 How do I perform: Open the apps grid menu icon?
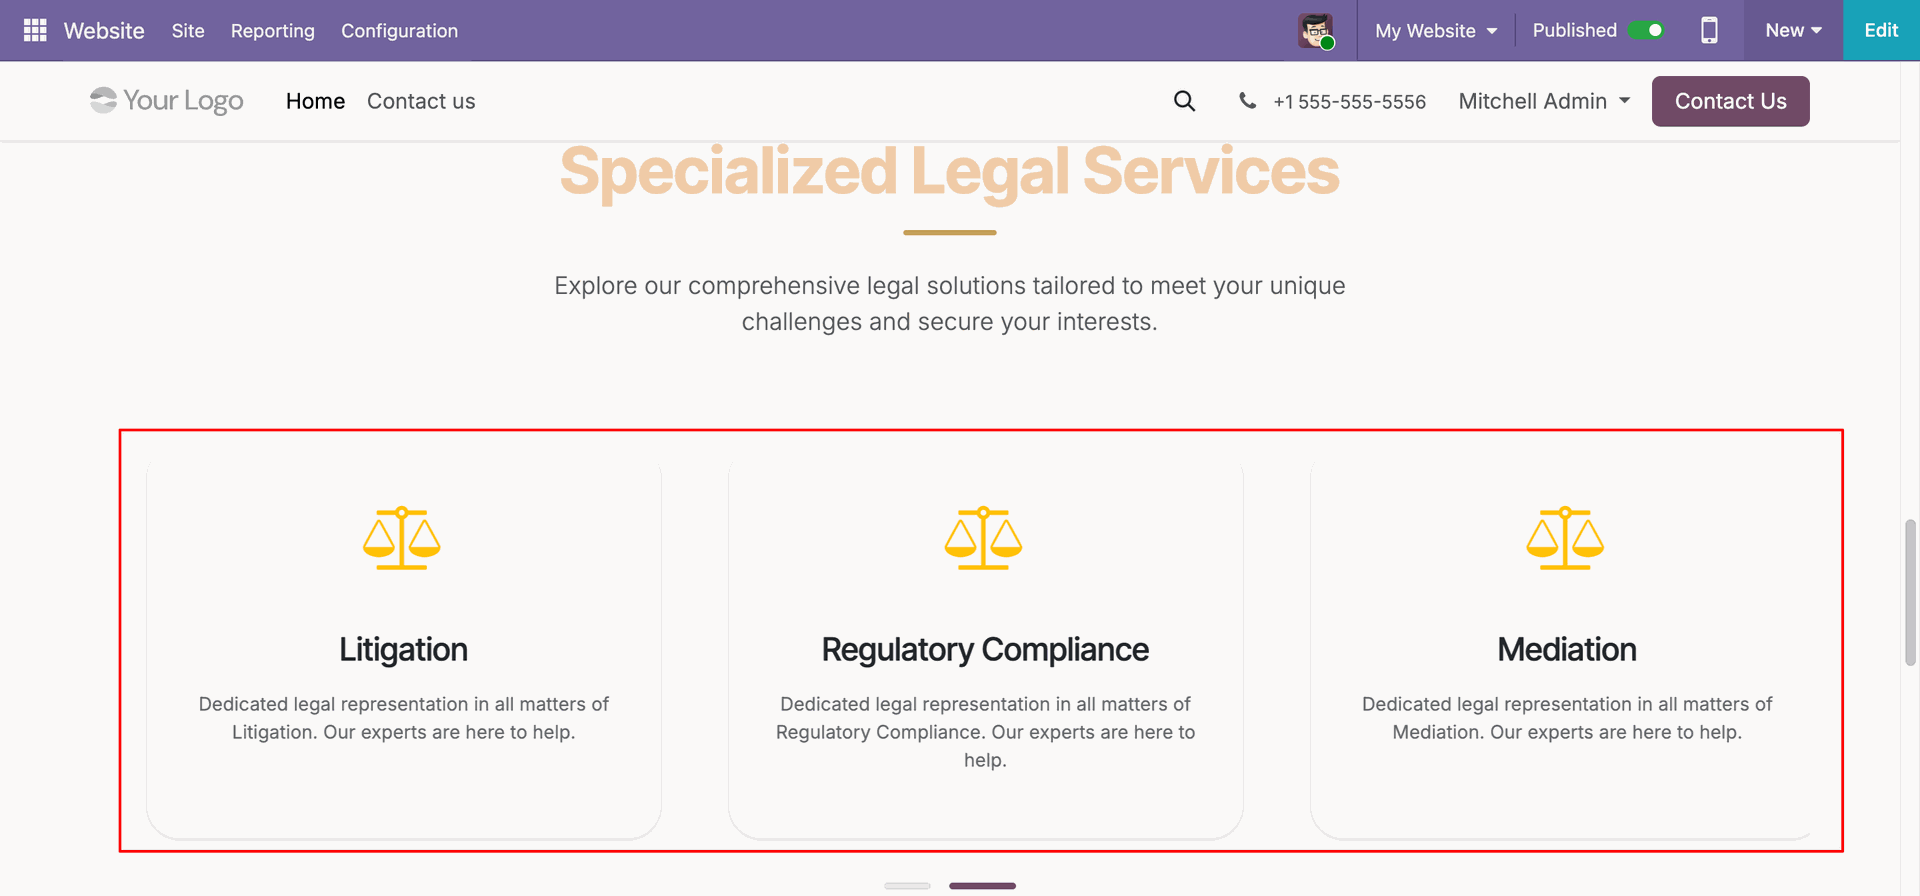tap(35, 30)
